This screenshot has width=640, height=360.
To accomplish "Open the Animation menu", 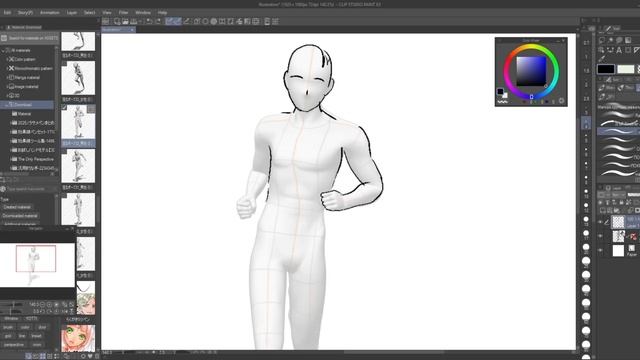I will pos(49,13).
